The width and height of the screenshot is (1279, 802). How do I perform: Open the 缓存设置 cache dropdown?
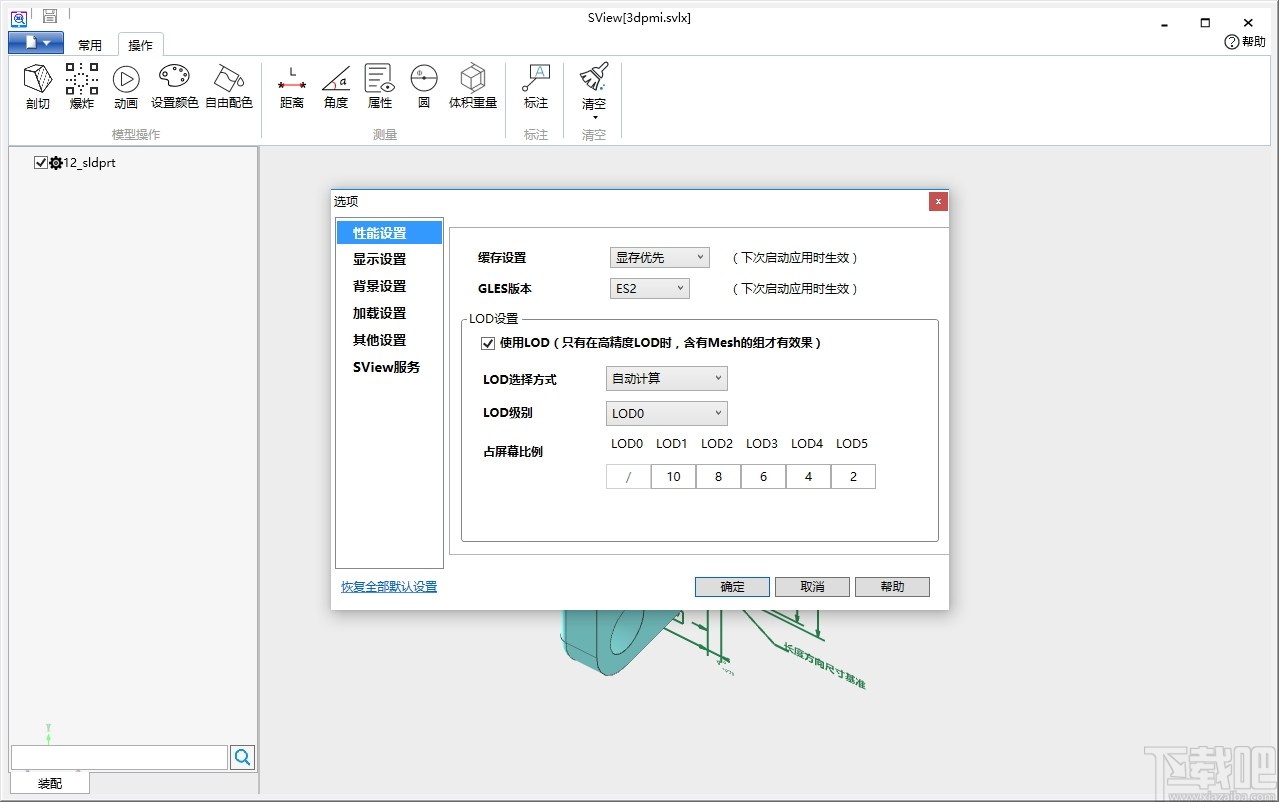pyautogui.click(x=657, y=257)
